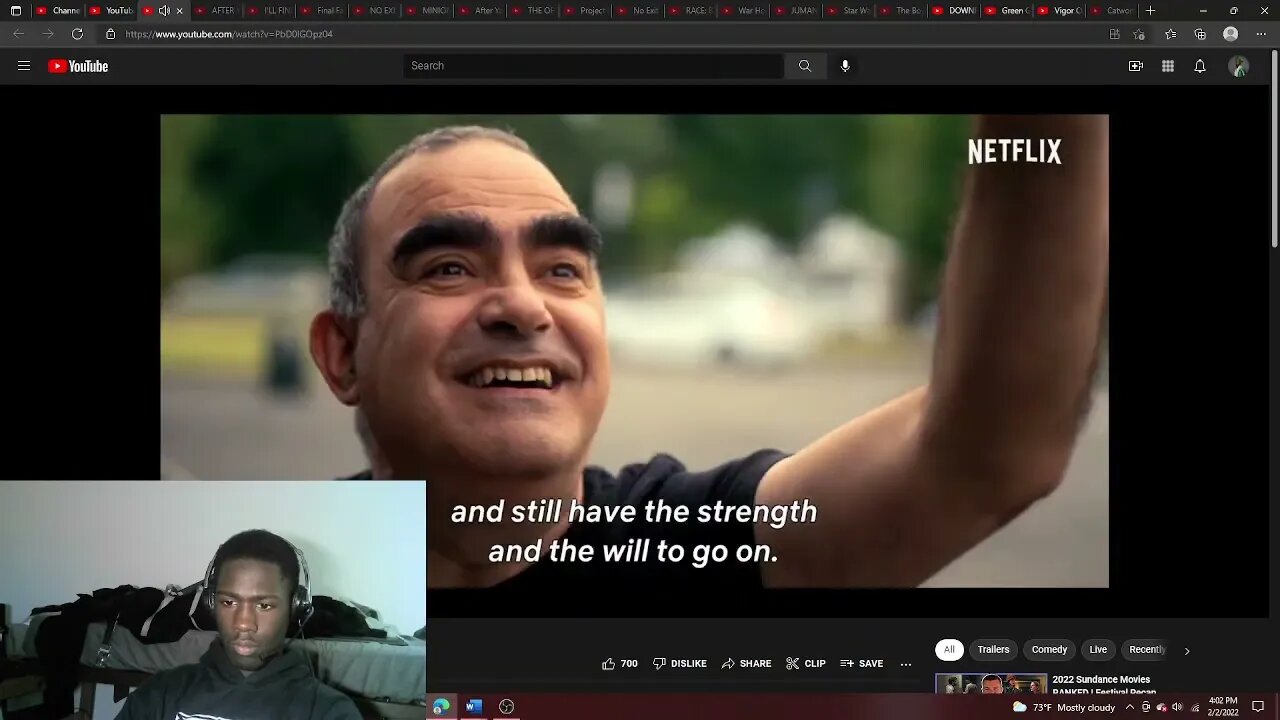
Task: Like the video with 700 likes
Action: [x=620, y=664]
